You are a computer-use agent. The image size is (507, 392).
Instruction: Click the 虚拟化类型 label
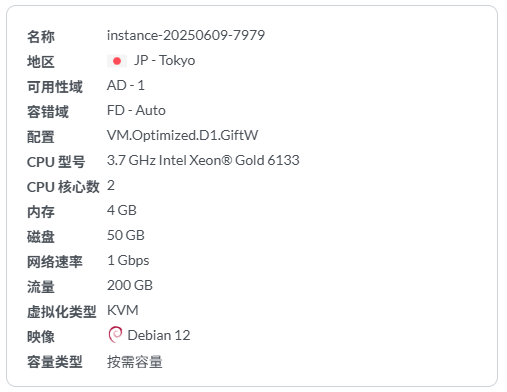point(62,312)
